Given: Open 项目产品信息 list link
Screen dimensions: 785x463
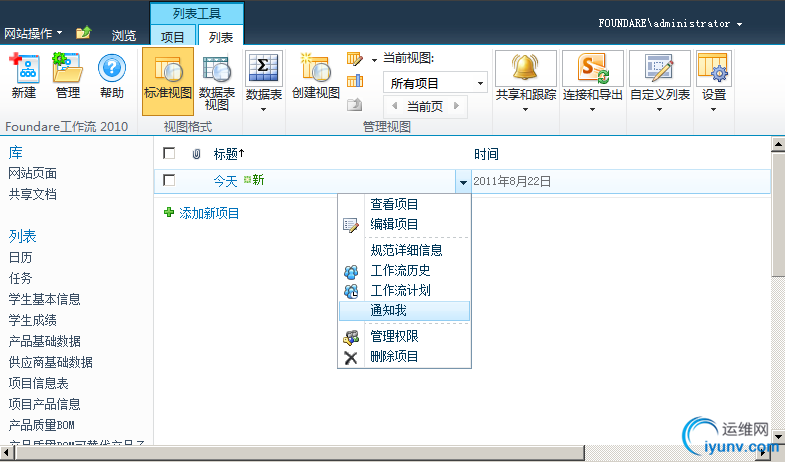Looking at the screenshot, I should (x=45, y=404).
